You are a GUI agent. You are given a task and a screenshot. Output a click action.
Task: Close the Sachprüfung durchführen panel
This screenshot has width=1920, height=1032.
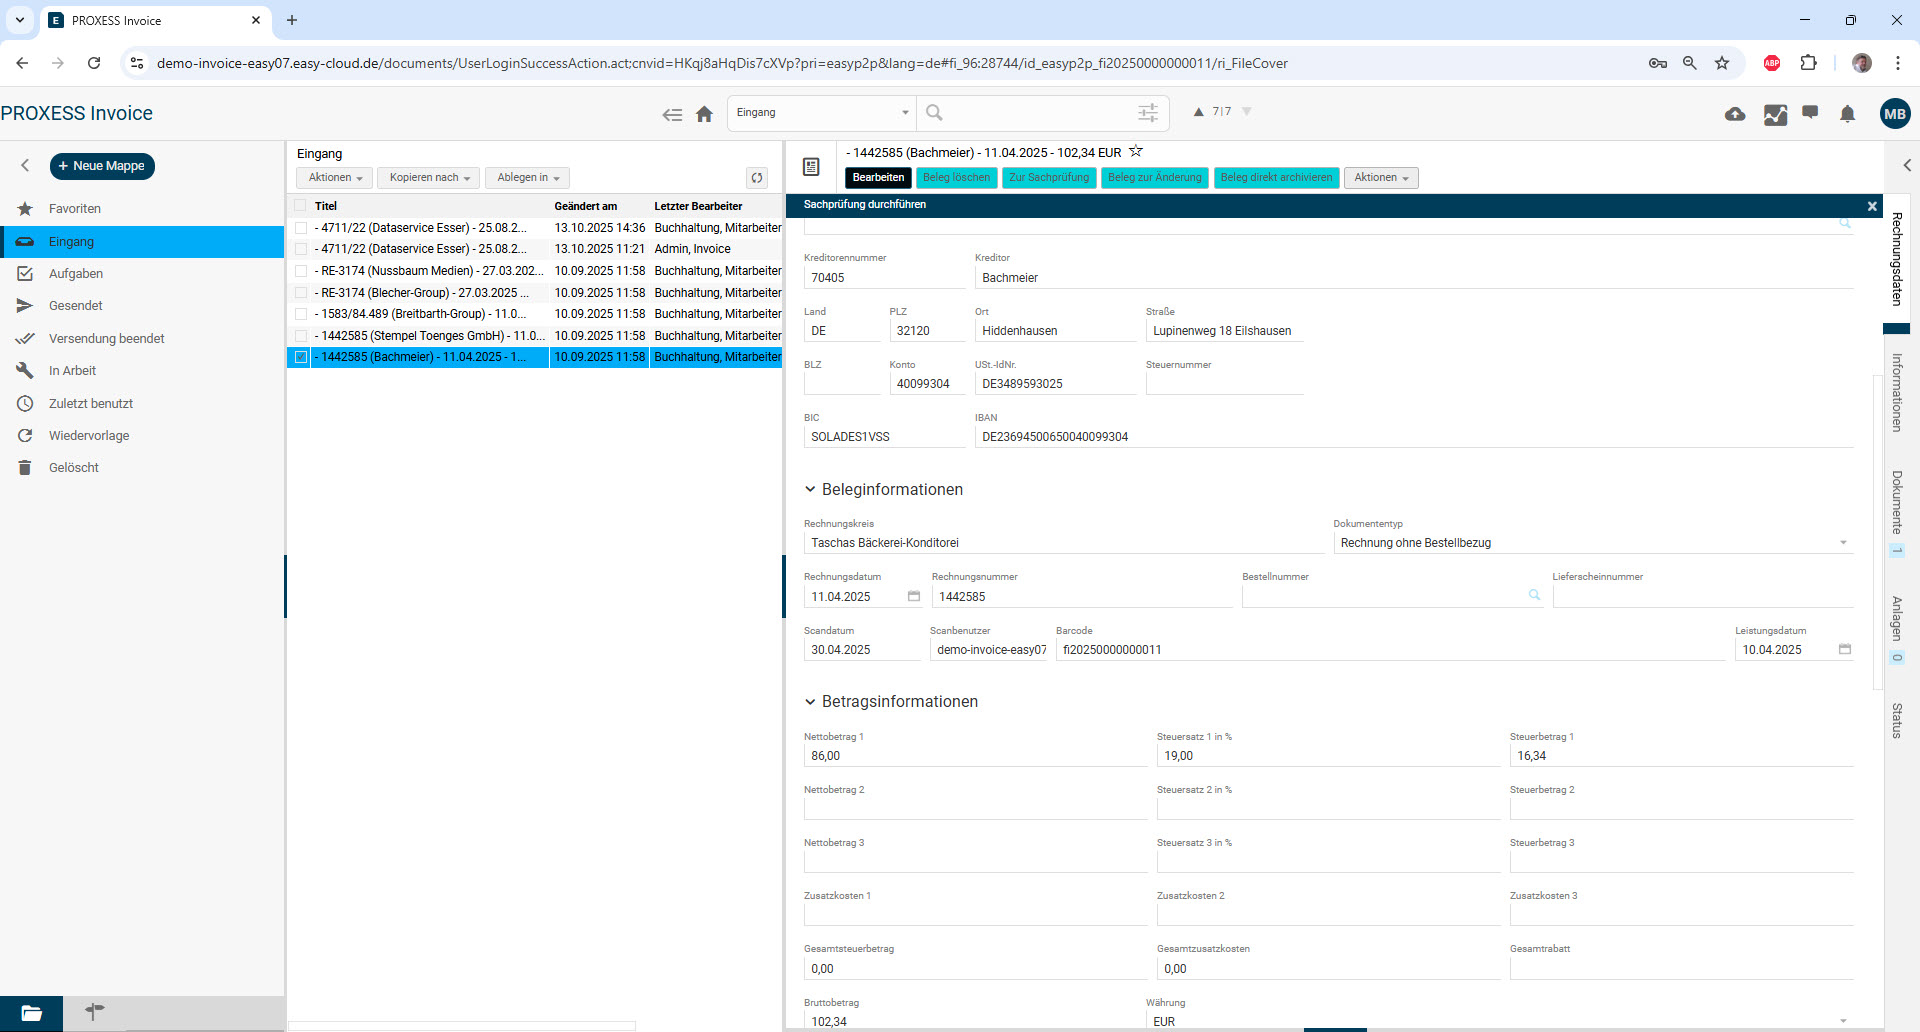point(1872,206)
